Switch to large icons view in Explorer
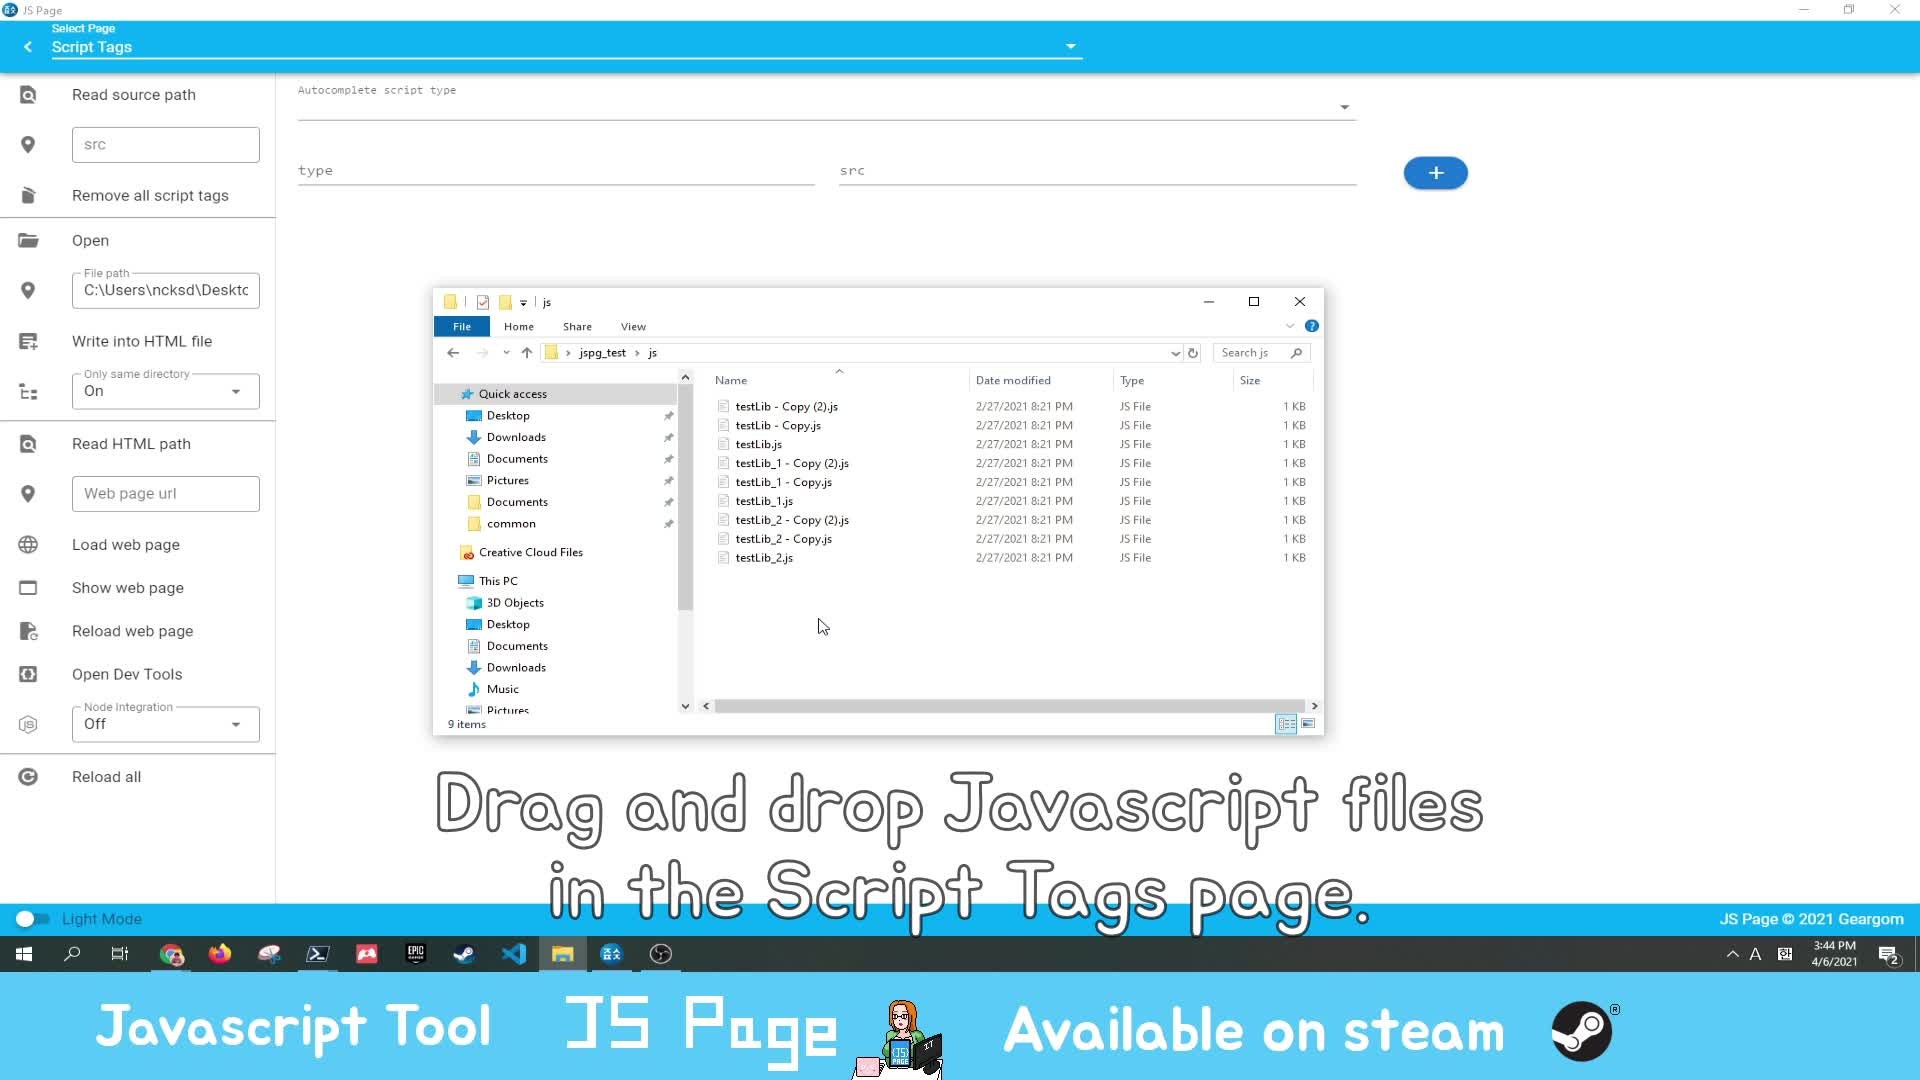The height and width of the screenshot is (1080, 1920). coord(1308,724)
